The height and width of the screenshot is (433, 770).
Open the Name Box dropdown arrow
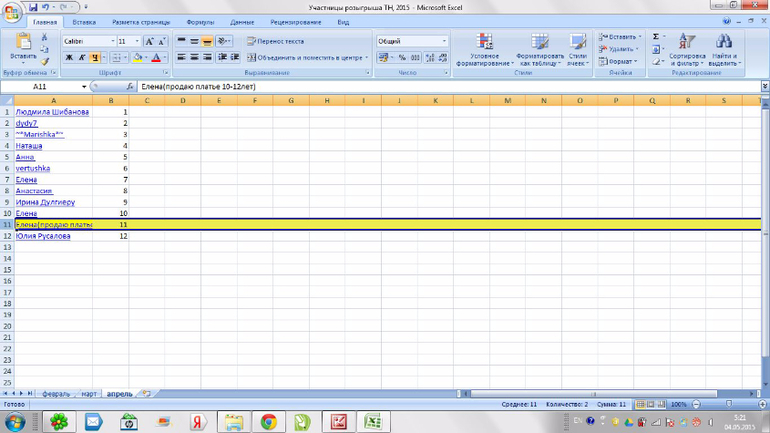84,87
